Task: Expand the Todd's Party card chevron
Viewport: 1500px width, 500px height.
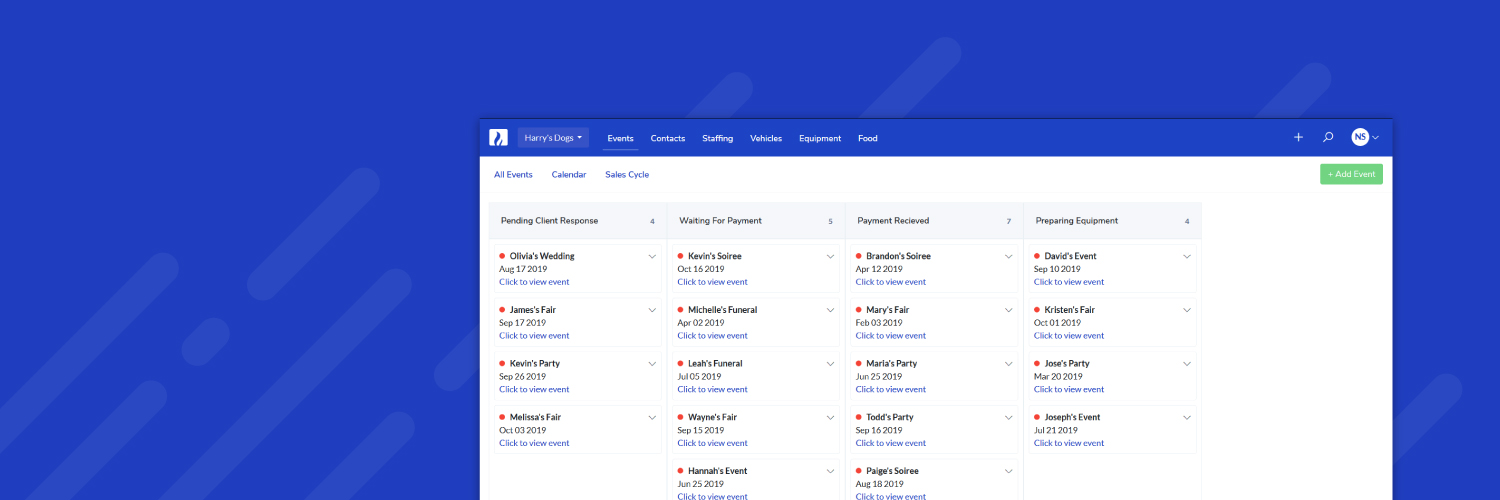Action: point(1009,417)
